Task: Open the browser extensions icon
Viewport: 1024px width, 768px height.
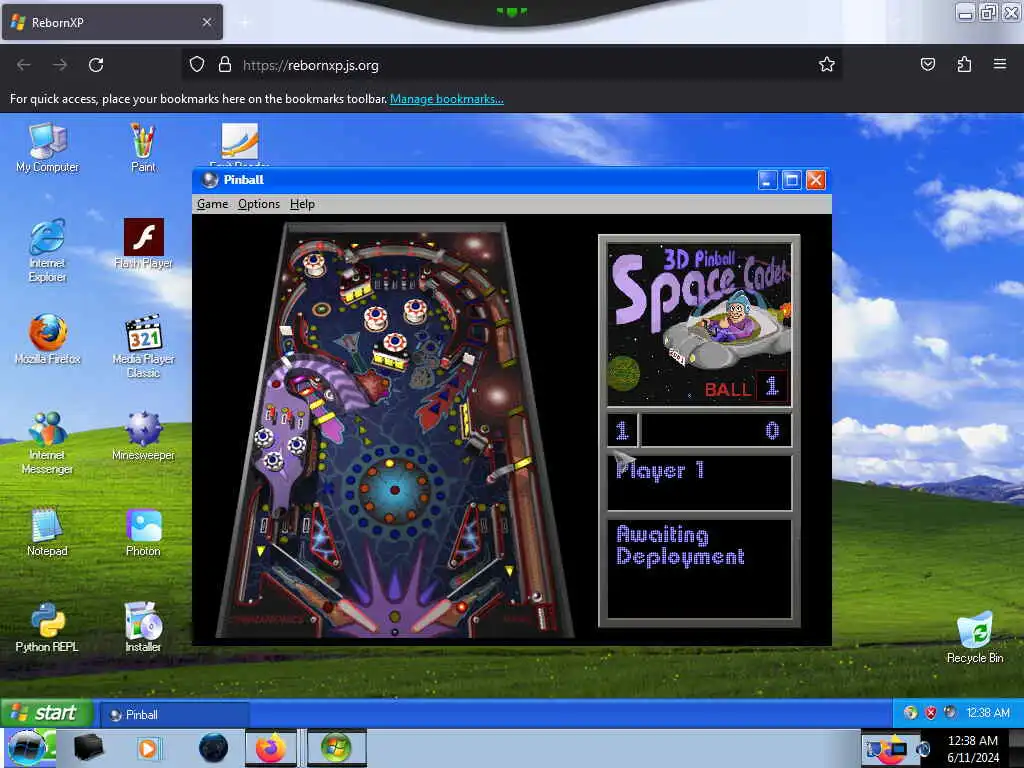Action: [x=964, y=64]
